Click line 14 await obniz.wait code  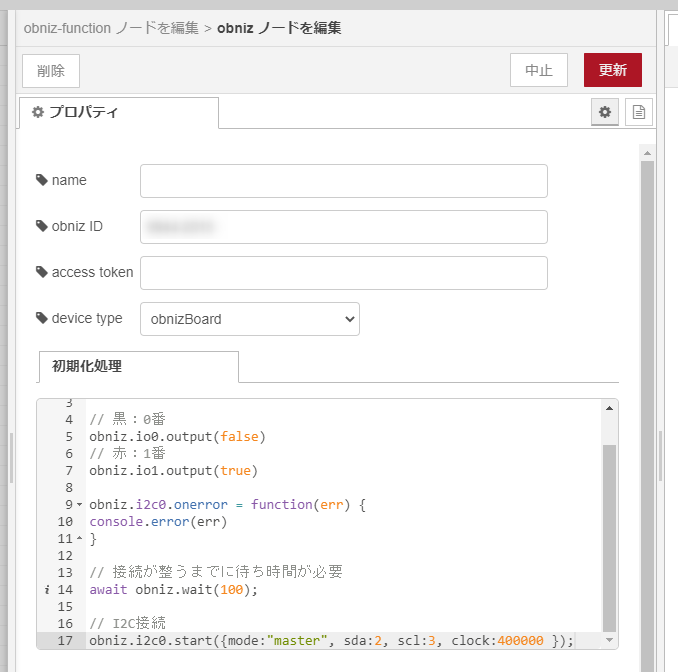tap(173, 590)
